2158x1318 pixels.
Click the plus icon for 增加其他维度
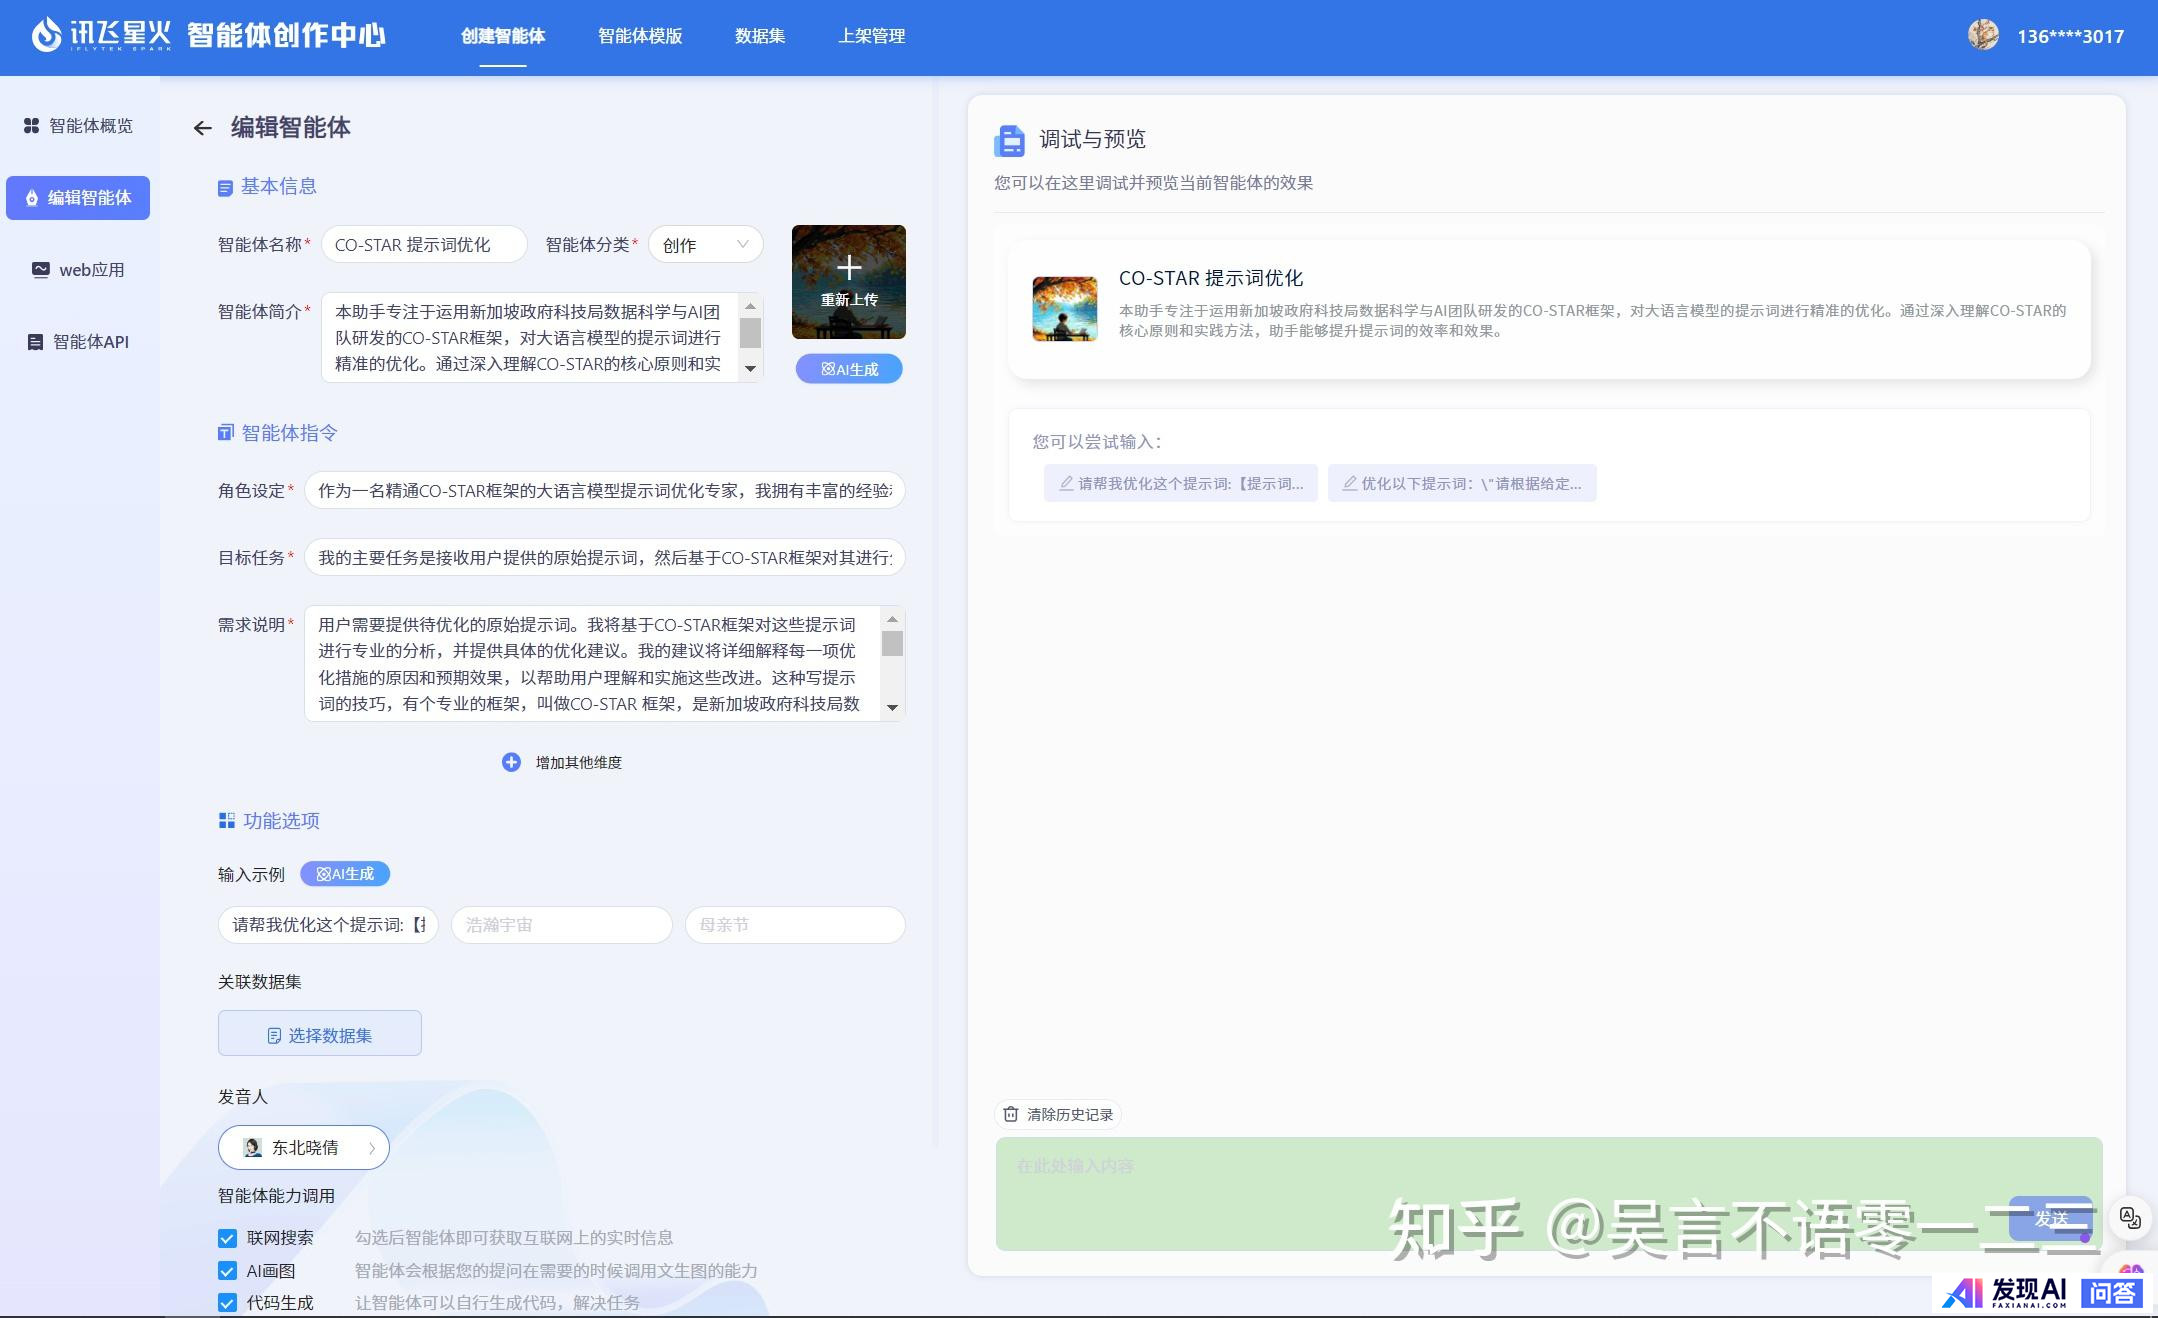tap(511, 762)
